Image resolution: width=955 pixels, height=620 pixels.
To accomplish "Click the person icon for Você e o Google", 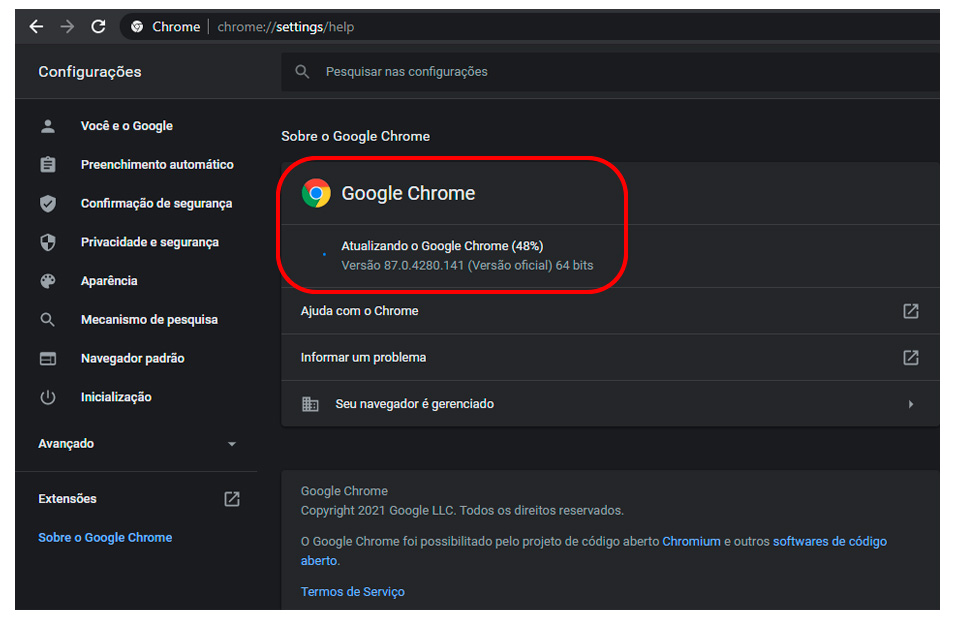I will [47, 126].
